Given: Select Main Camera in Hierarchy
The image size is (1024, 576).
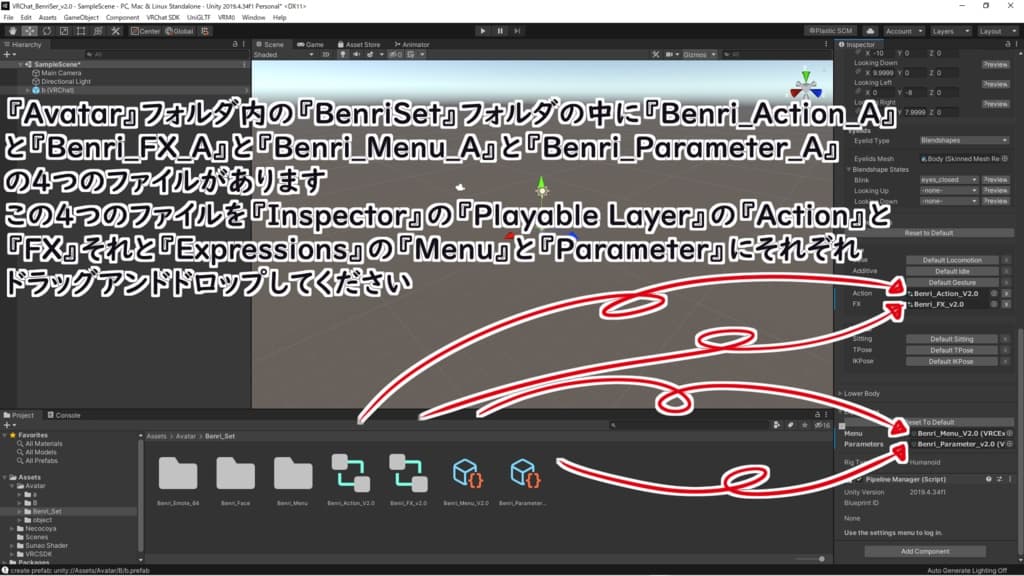Looking at the screenshot, I should [x=61, y=73].
